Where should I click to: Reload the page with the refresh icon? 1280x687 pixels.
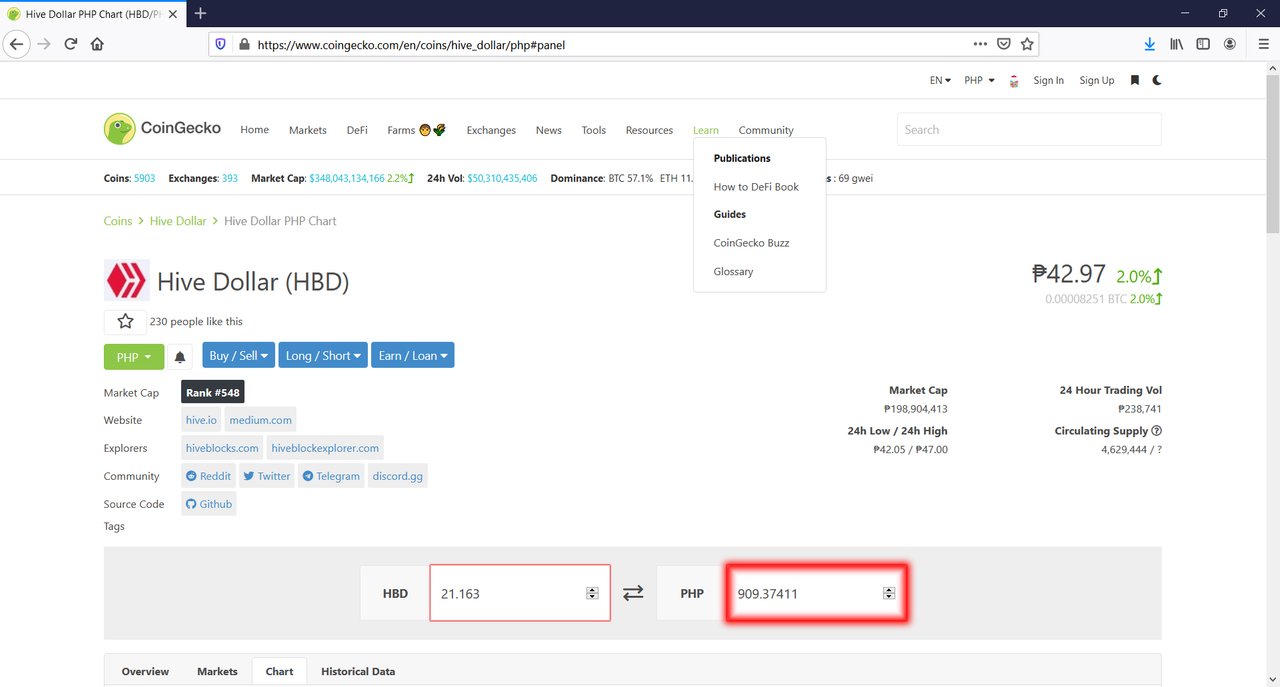(71, 44)
